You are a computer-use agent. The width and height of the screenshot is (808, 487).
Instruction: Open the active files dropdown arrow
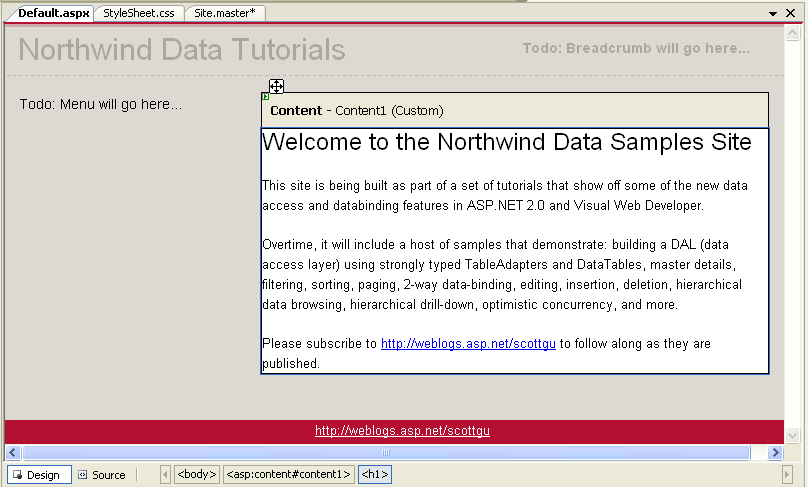[x=772, y=13]
